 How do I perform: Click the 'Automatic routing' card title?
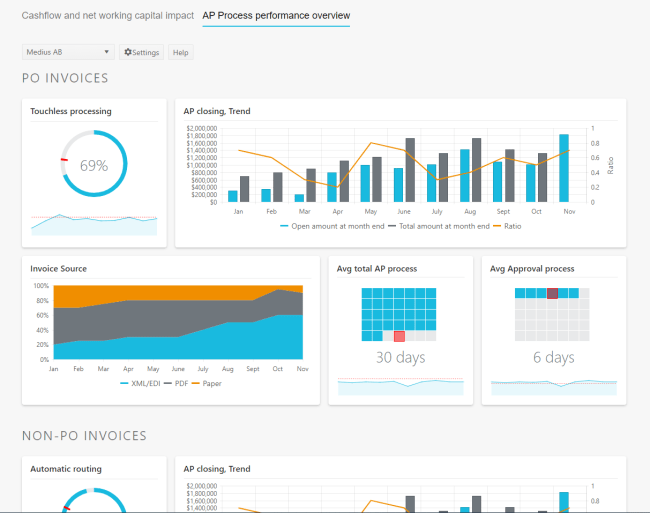(x=66, y=469)
